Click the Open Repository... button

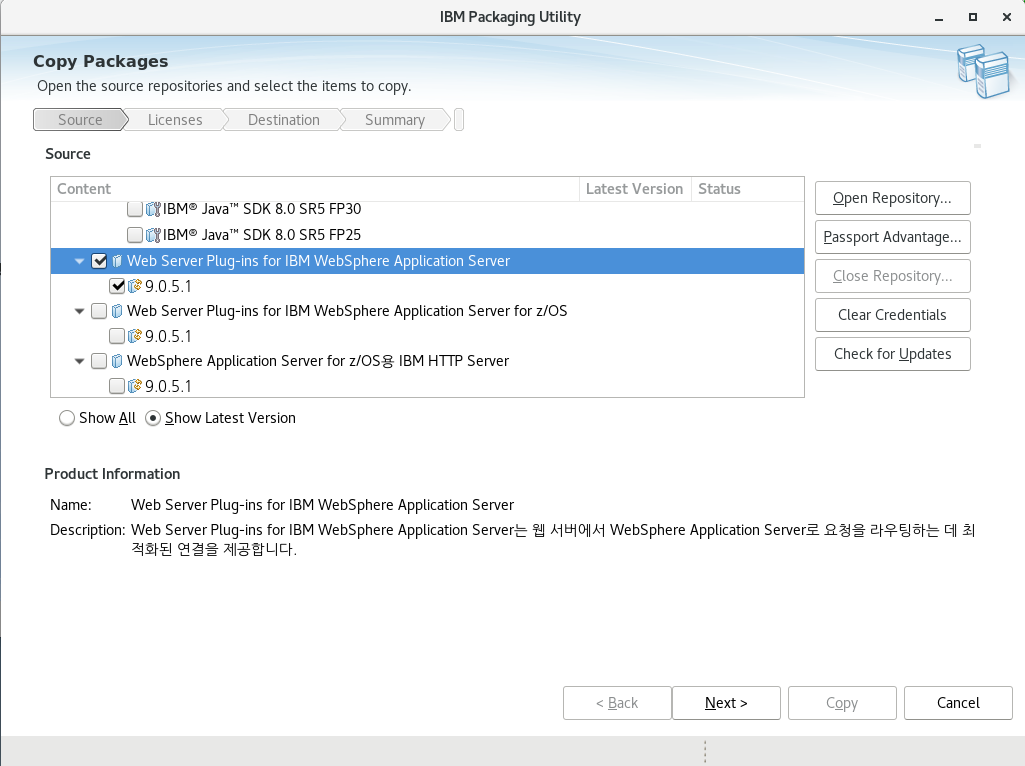click(x=892, y=198)
